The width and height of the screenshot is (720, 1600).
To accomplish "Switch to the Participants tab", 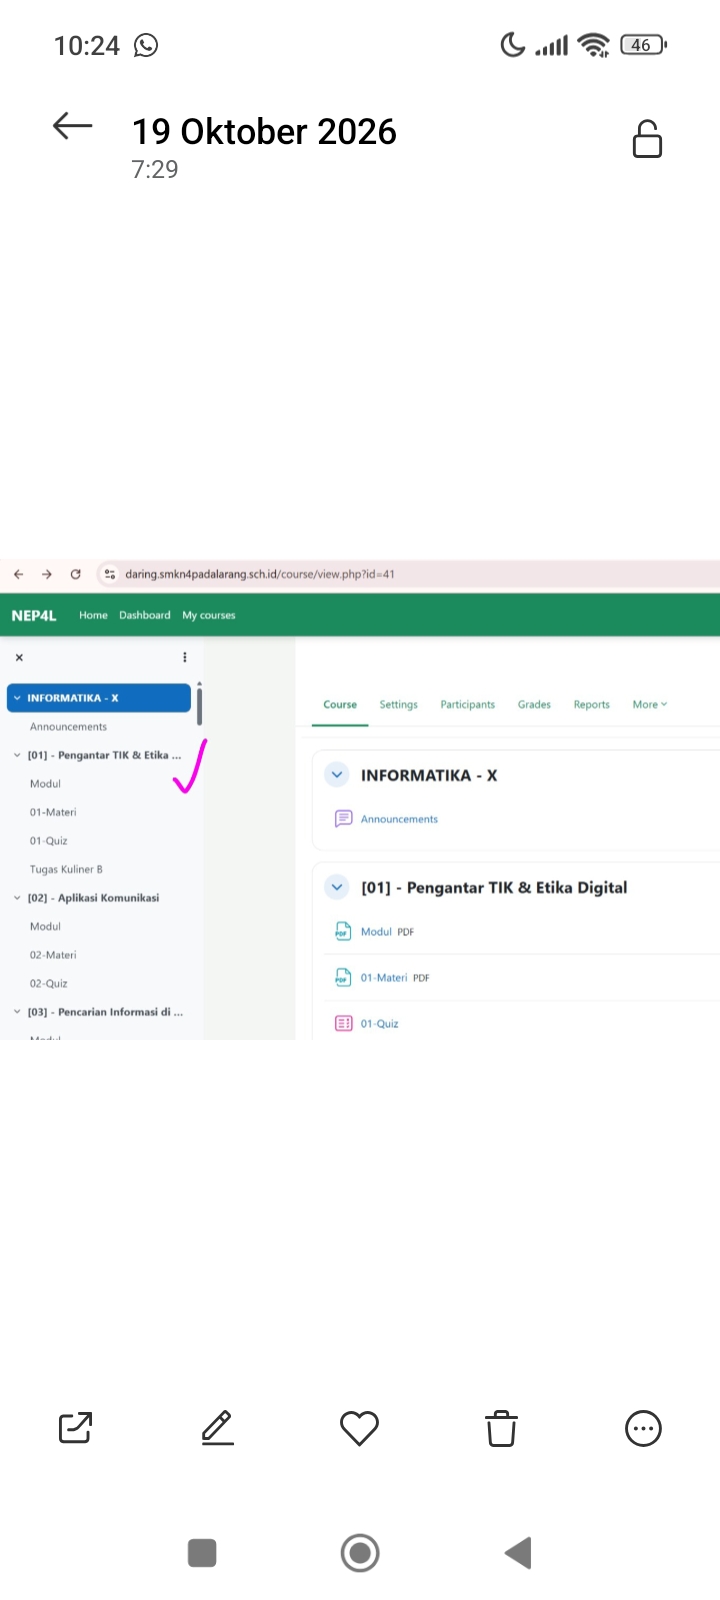I will click(x=468, y=704).
